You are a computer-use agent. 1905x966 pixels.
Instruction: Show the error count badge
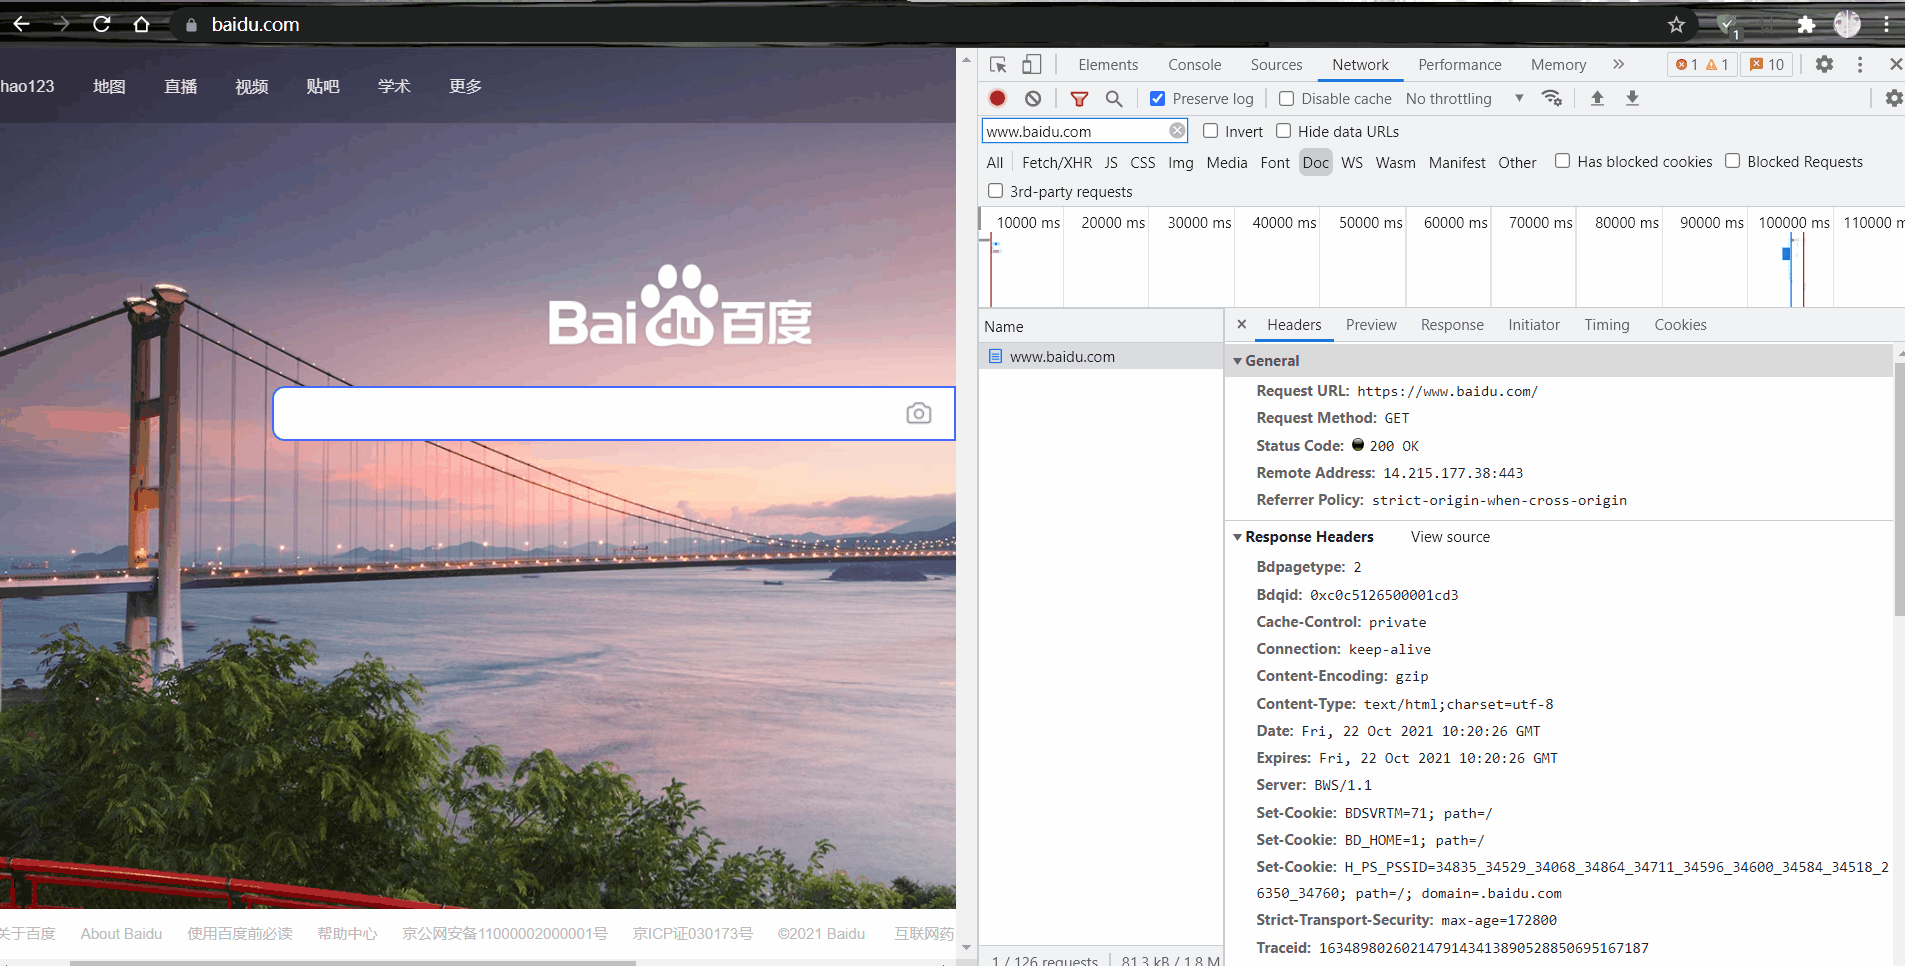point(1687,65)
